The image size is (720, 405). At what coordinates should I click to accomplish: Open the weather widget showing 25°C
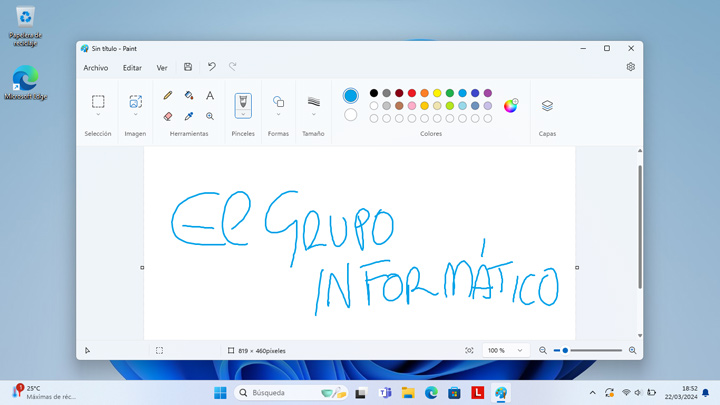tap(44, 393)
